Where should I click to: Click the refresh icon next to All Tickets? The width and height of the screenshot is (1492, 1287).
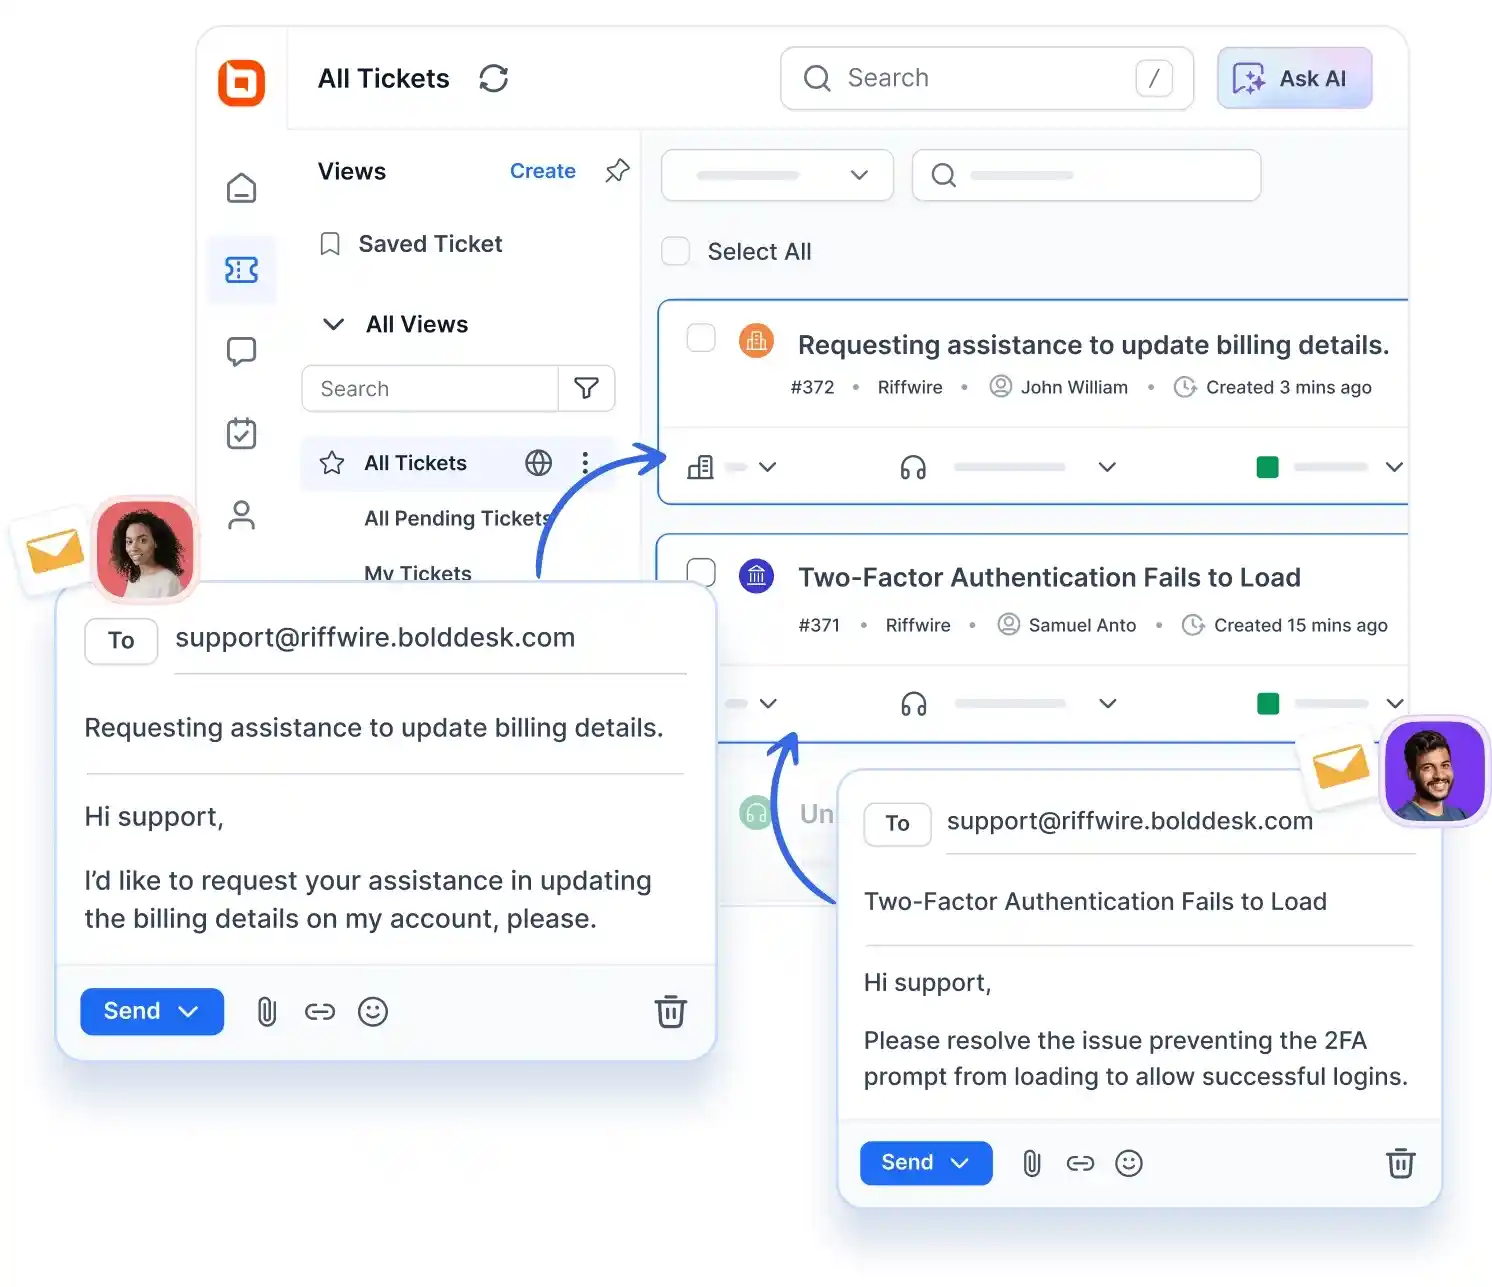pyautogui.click(x=493, y=78)
